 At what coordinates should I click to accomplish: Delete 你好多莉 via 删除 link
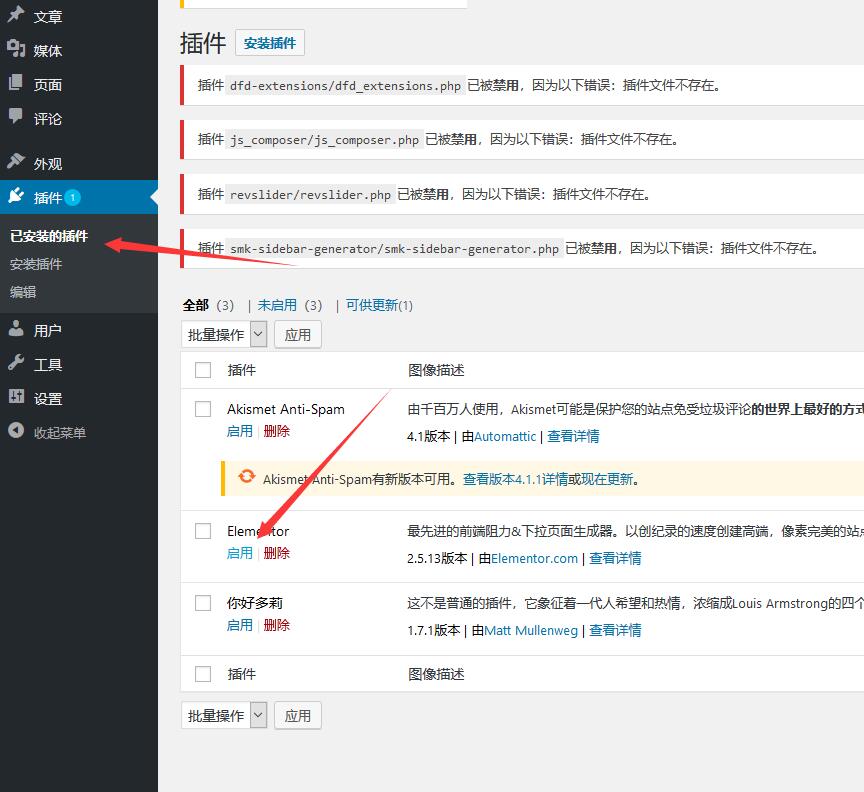(x=277, y=625)
